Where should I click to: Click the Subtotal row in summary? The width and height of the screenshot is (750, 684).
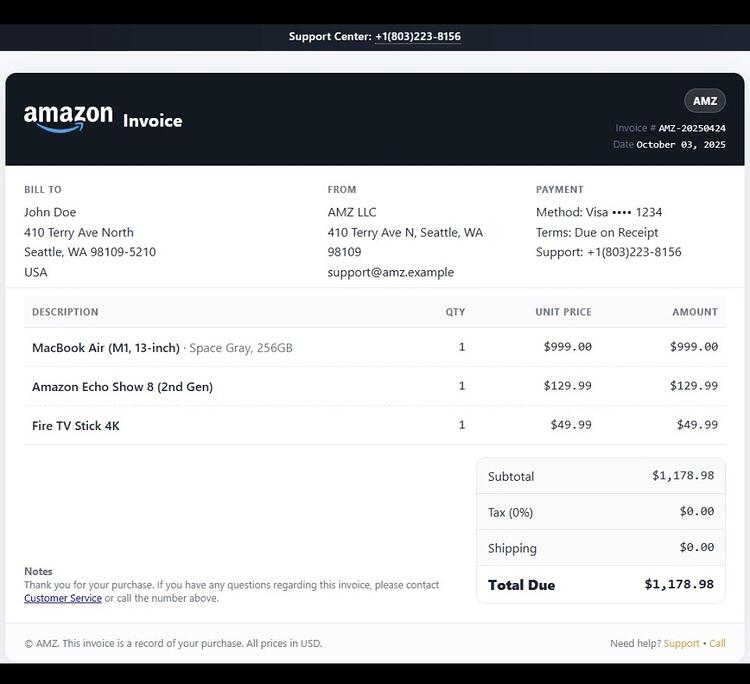601,476
